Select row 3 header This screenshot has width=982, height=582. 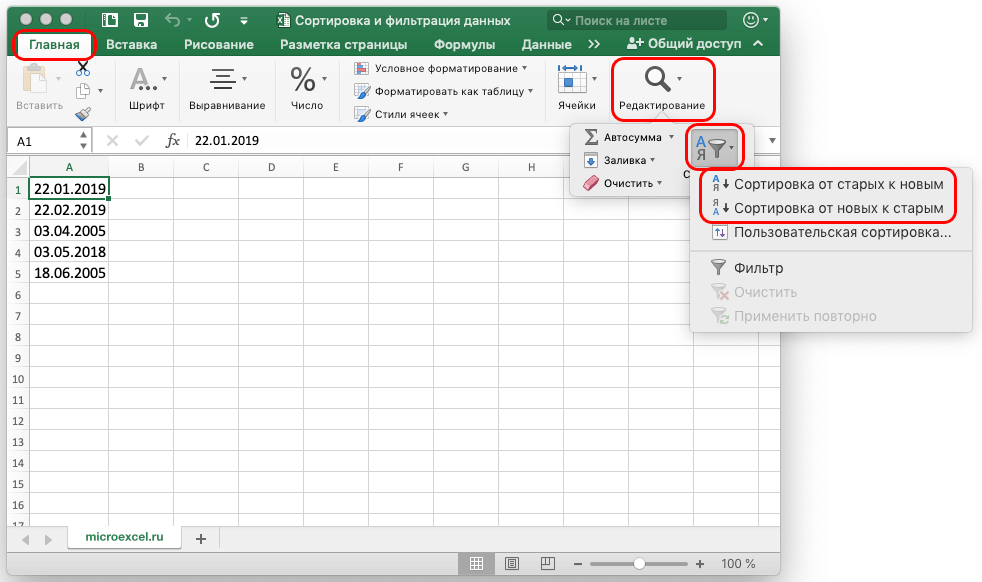[x=18, y=231]
